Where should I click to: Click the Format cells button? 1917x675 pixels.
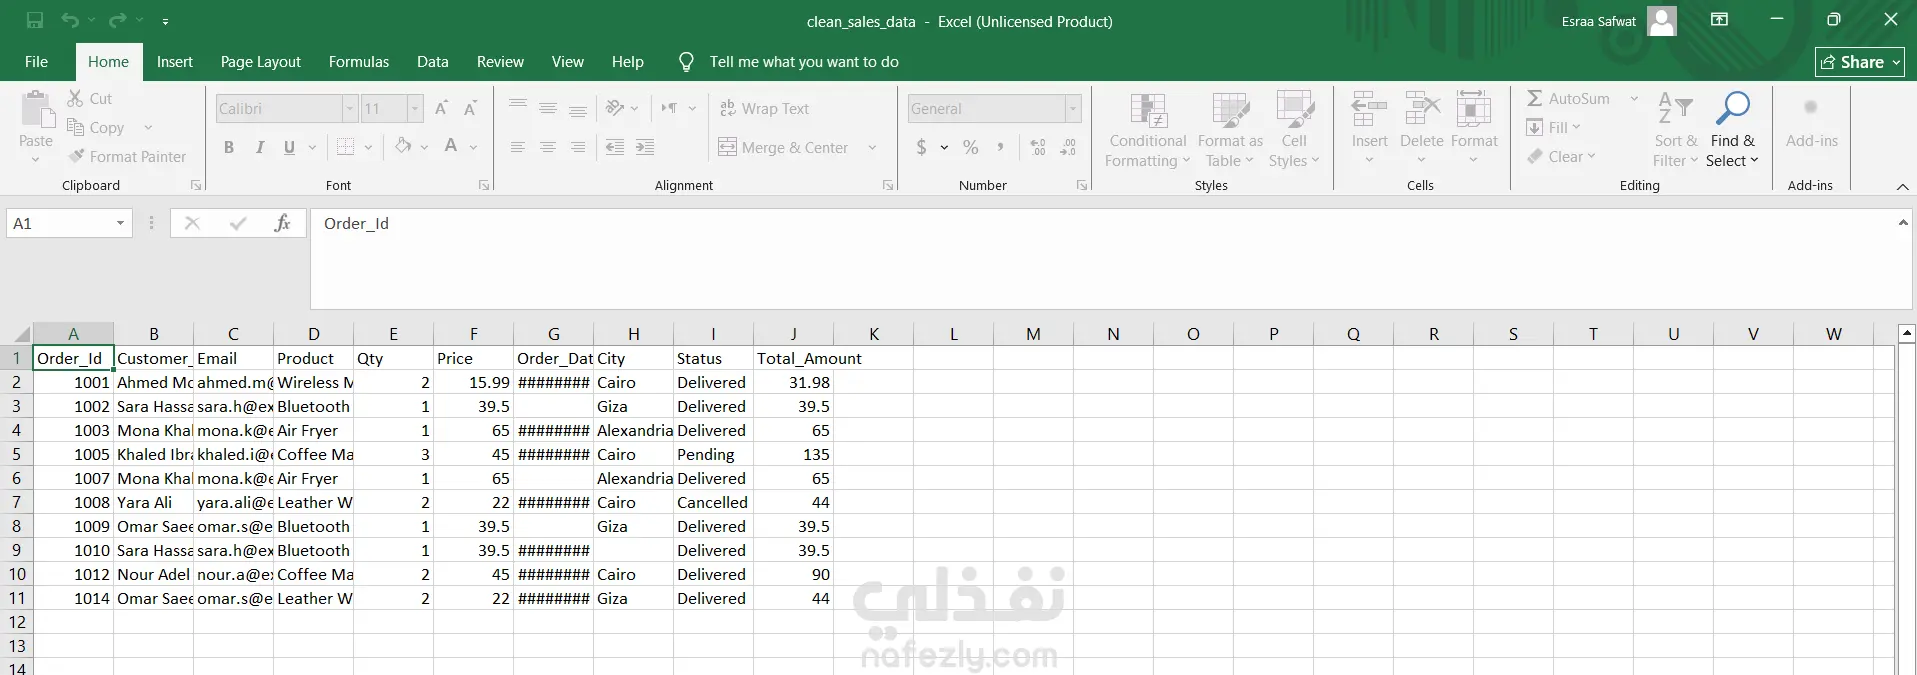[1474, 128]
